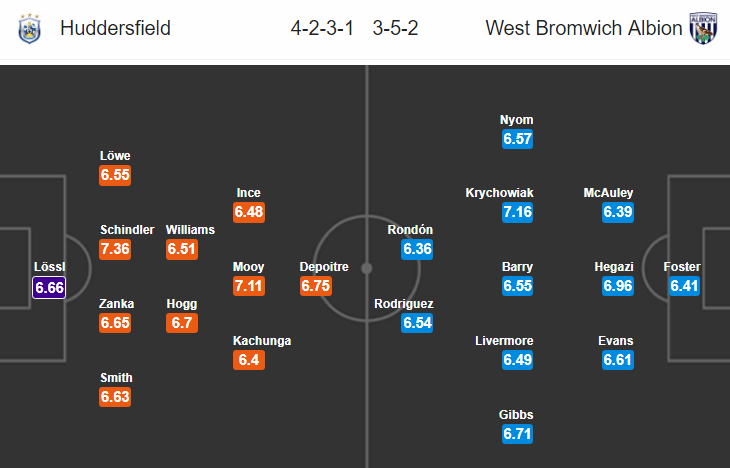The width and height of the screenshot is (730, 468).
Task: Click the 4-2-3-1 formation label
Action: [322, 28]
